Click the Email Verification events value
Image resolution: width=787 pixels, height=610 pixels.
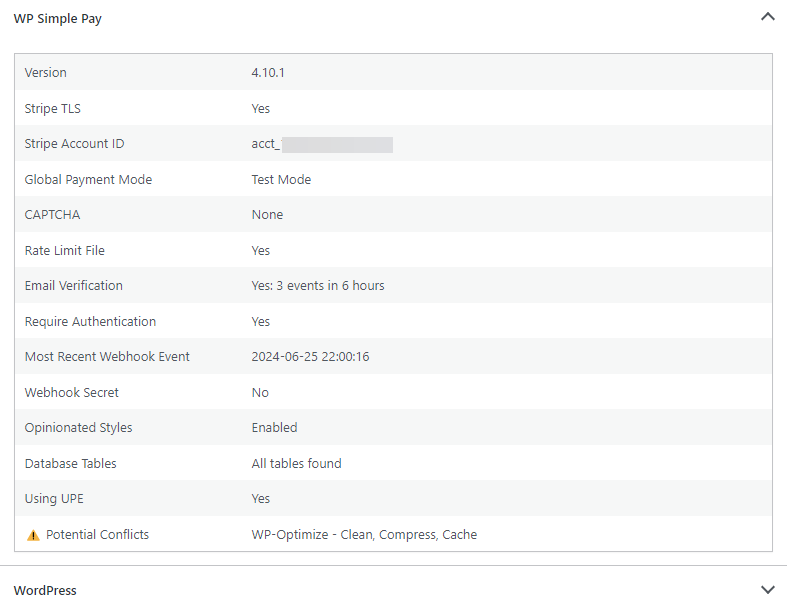[x=318, y=286]
